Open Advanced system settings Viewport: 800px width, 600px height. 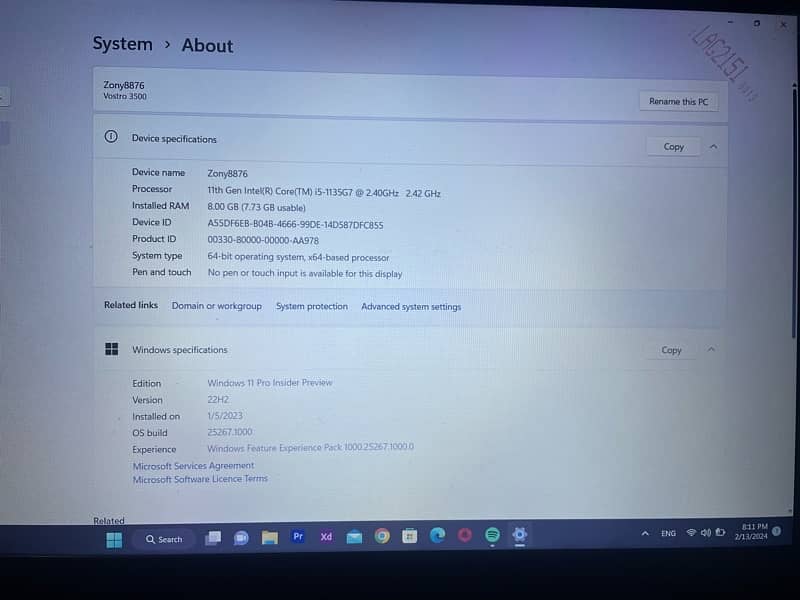pyautogui.click(x=411, y=307)
